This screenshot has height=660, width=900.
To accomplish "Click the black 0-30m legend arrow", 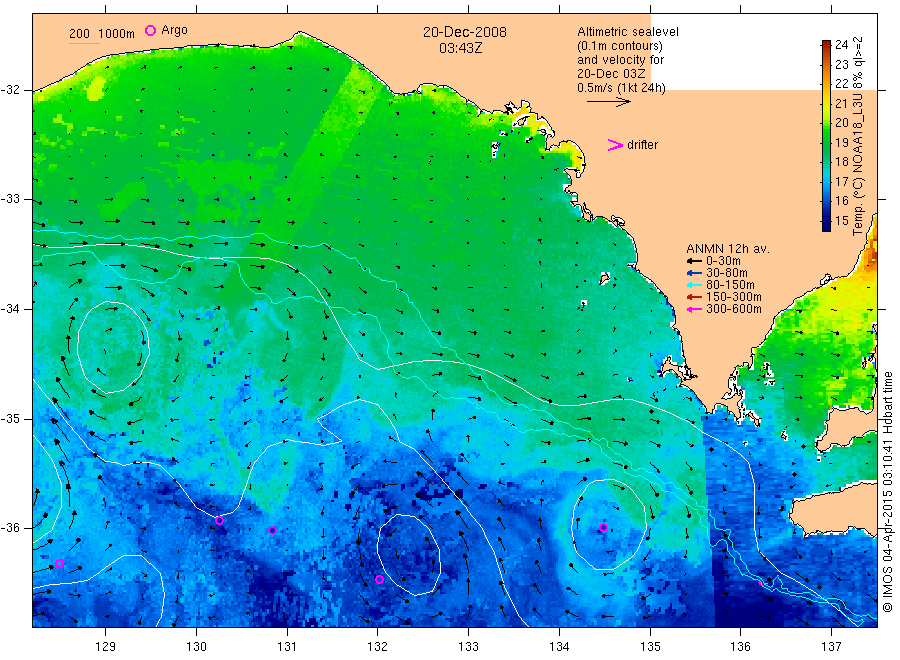I will click(695, 261).
